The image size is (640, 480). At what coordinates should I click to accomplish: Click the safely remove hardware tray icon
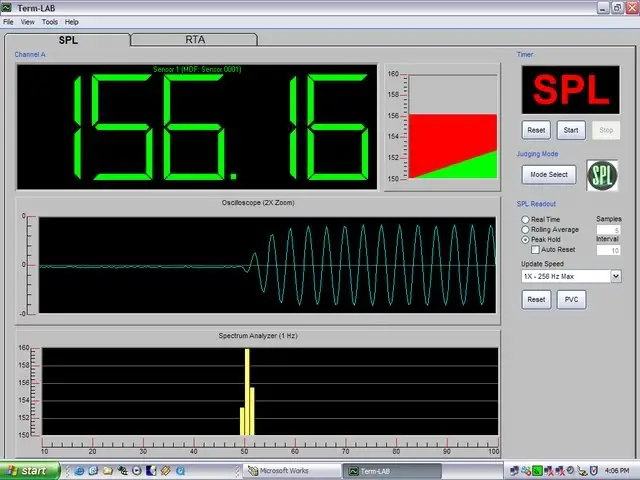(x=582, y=471)
